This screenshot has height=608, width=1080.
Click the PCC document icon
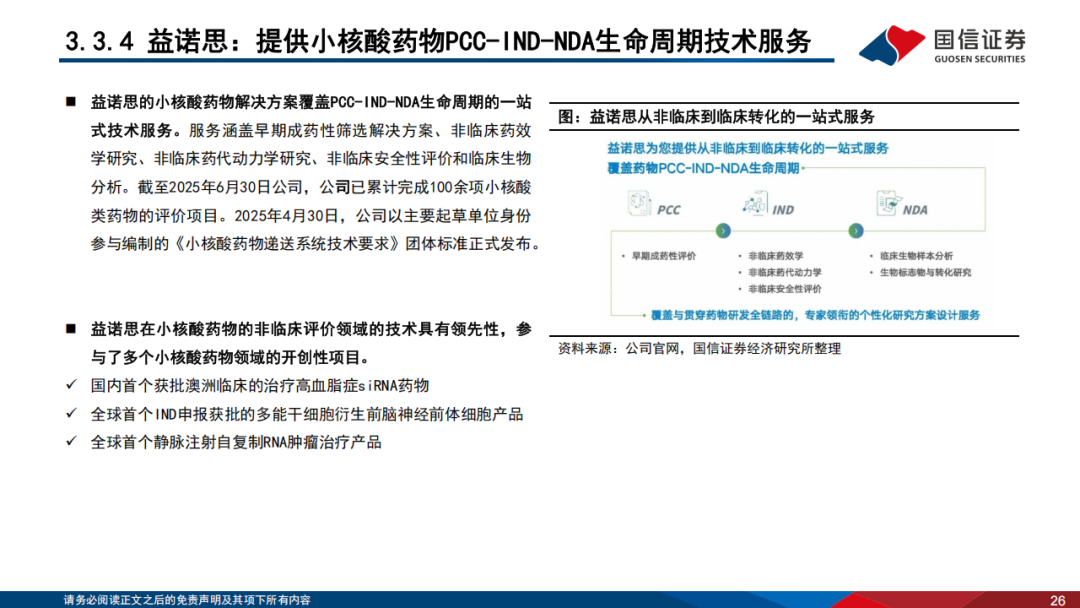pyautogui.click(x=639, y=204)
